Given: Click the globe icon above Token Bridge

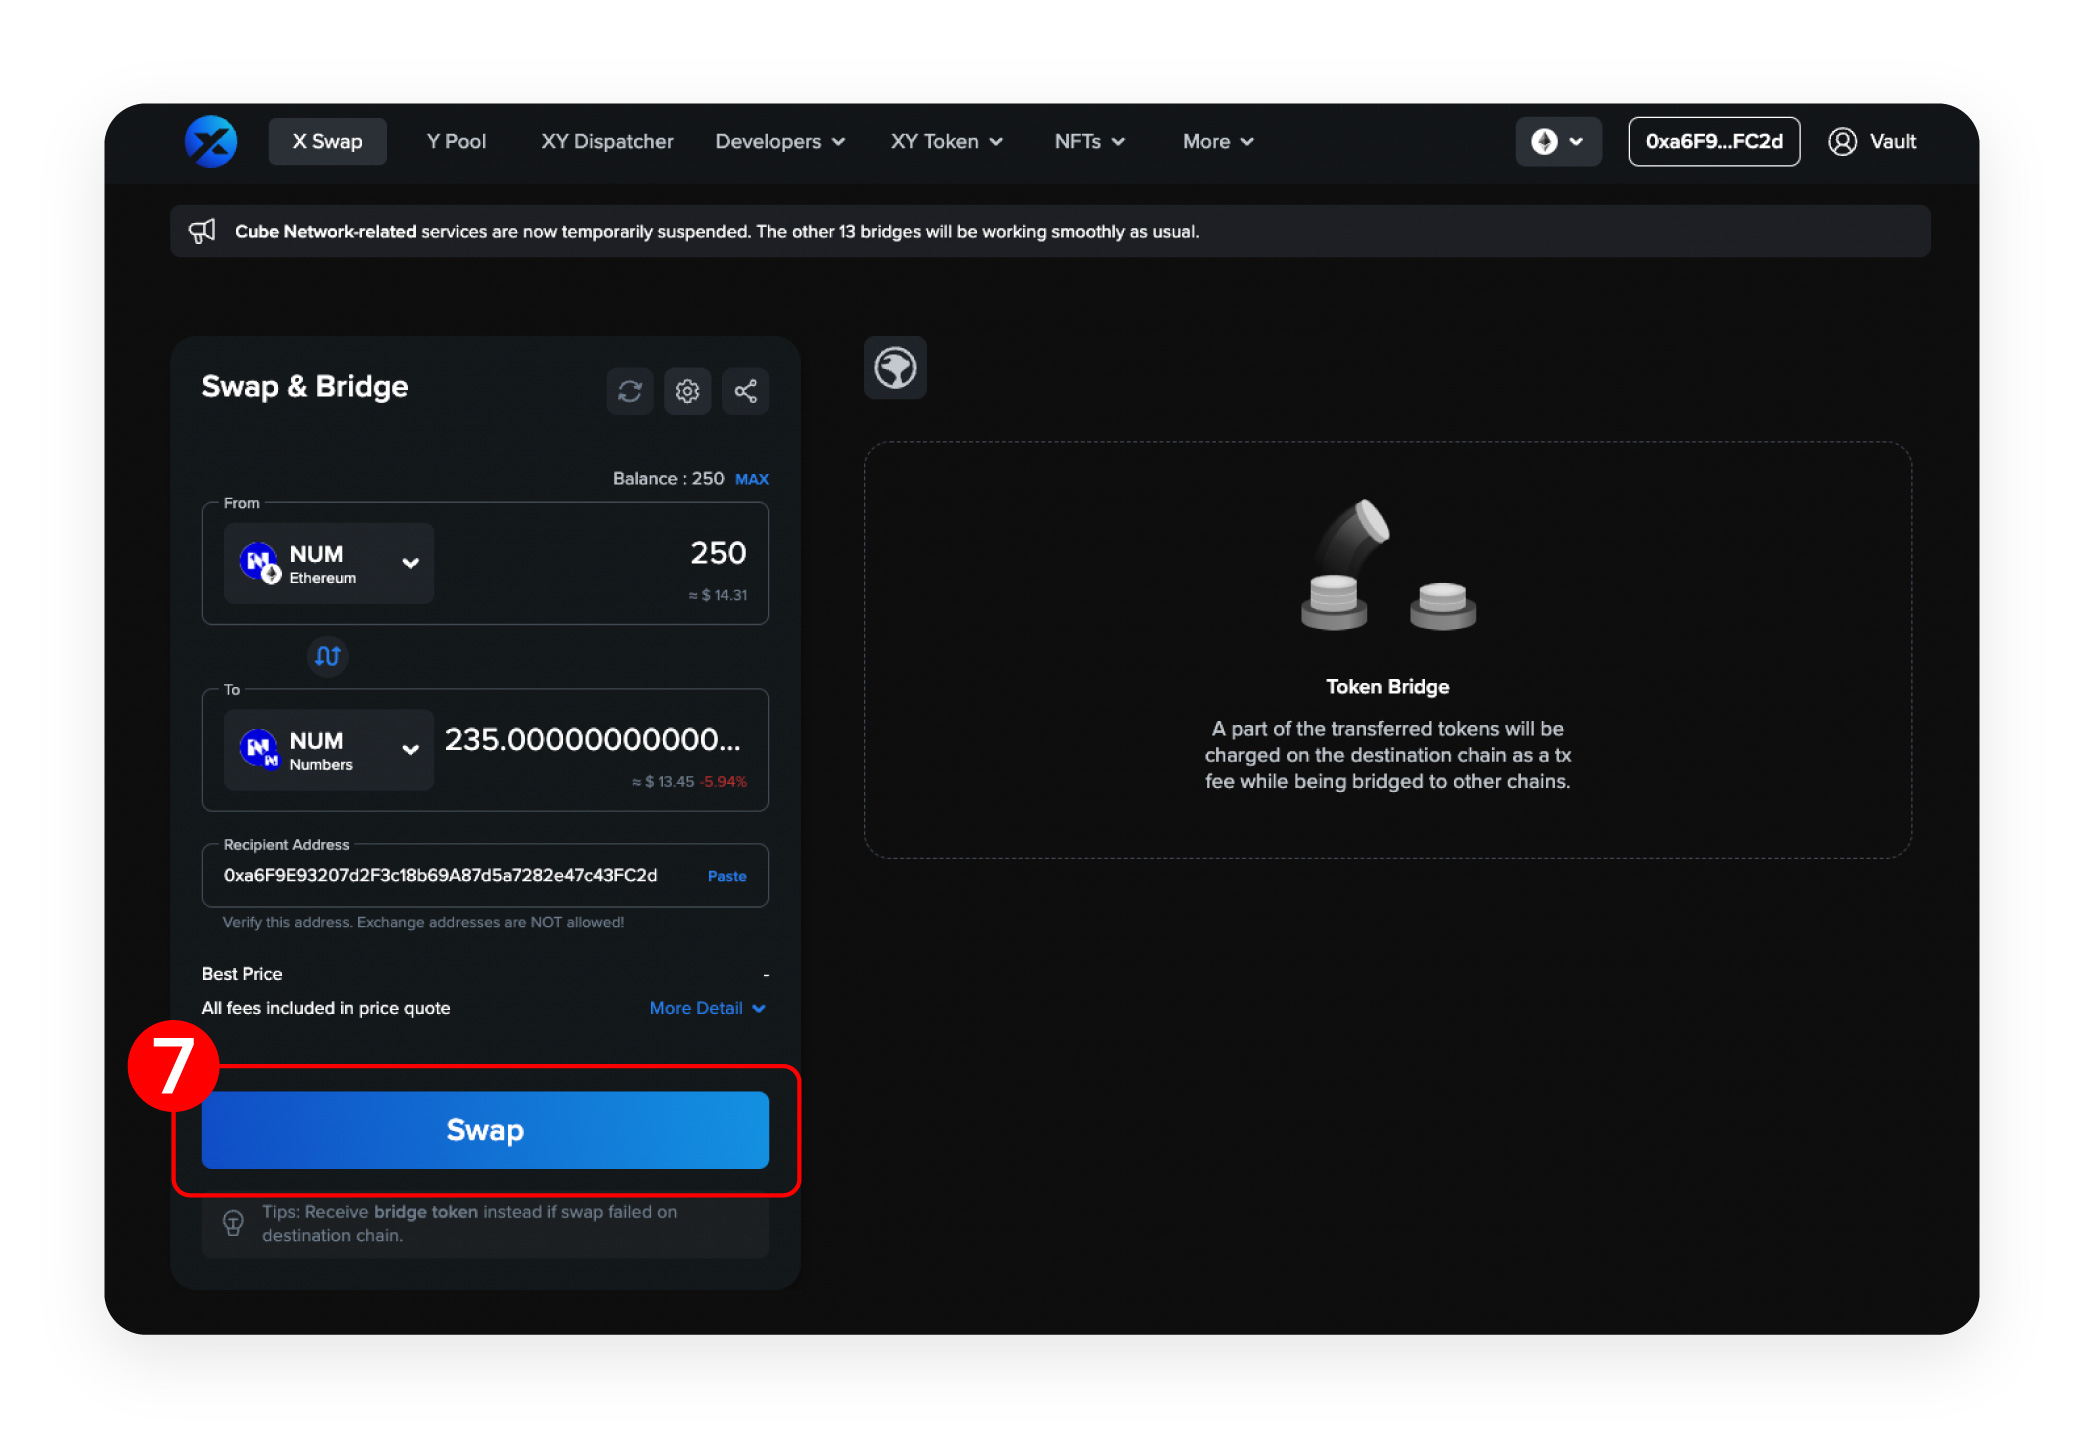Looking at the screenshot, I should [x=894, y=368].
